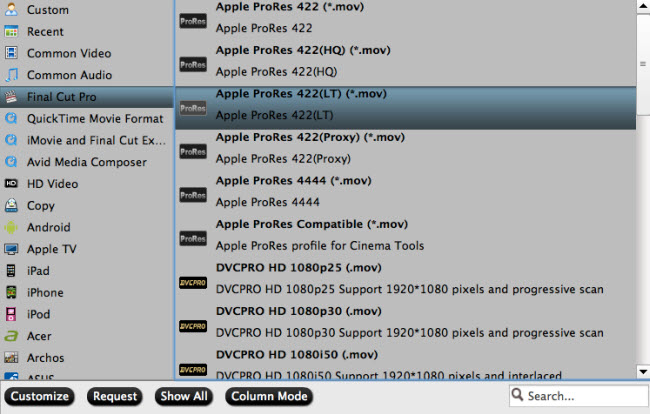Viewport: 650px width, 414px height.
Task: Click 'Apple ProRes profile for Cinema Tools' description
Action: [320, 246]
